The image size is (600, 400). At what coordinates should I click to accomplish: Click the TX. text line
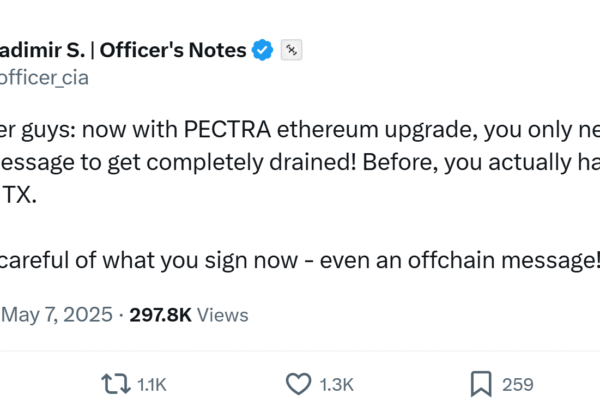(20, 195)
